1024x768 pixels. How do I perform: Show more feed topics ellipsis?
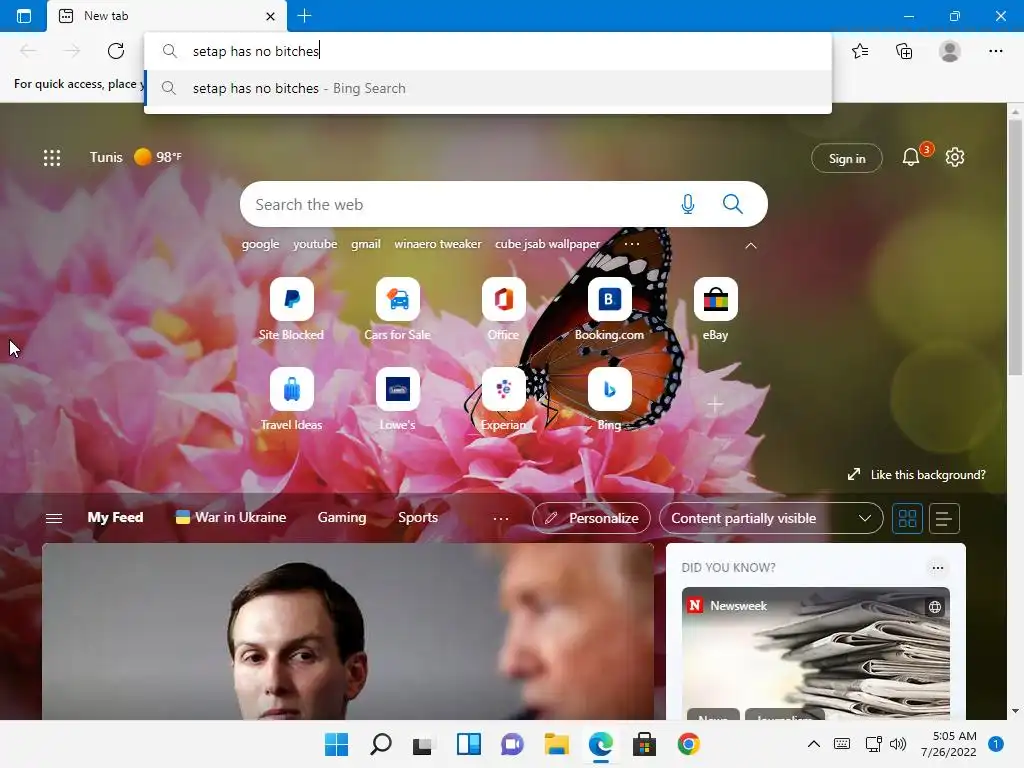click(501, 519)
